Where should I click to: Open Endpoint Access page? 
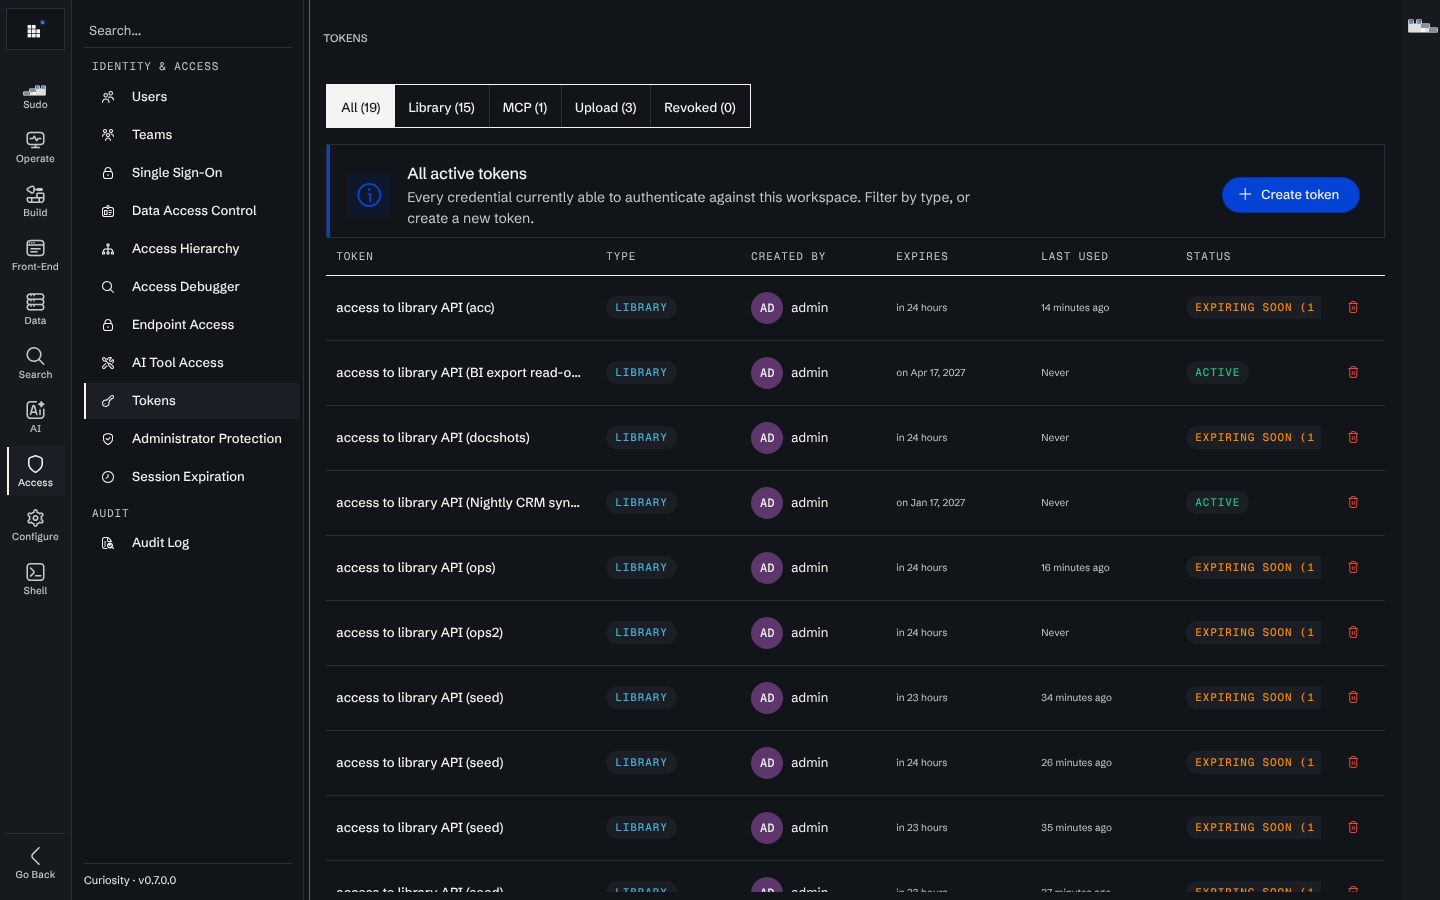click(x=192, y=325)
